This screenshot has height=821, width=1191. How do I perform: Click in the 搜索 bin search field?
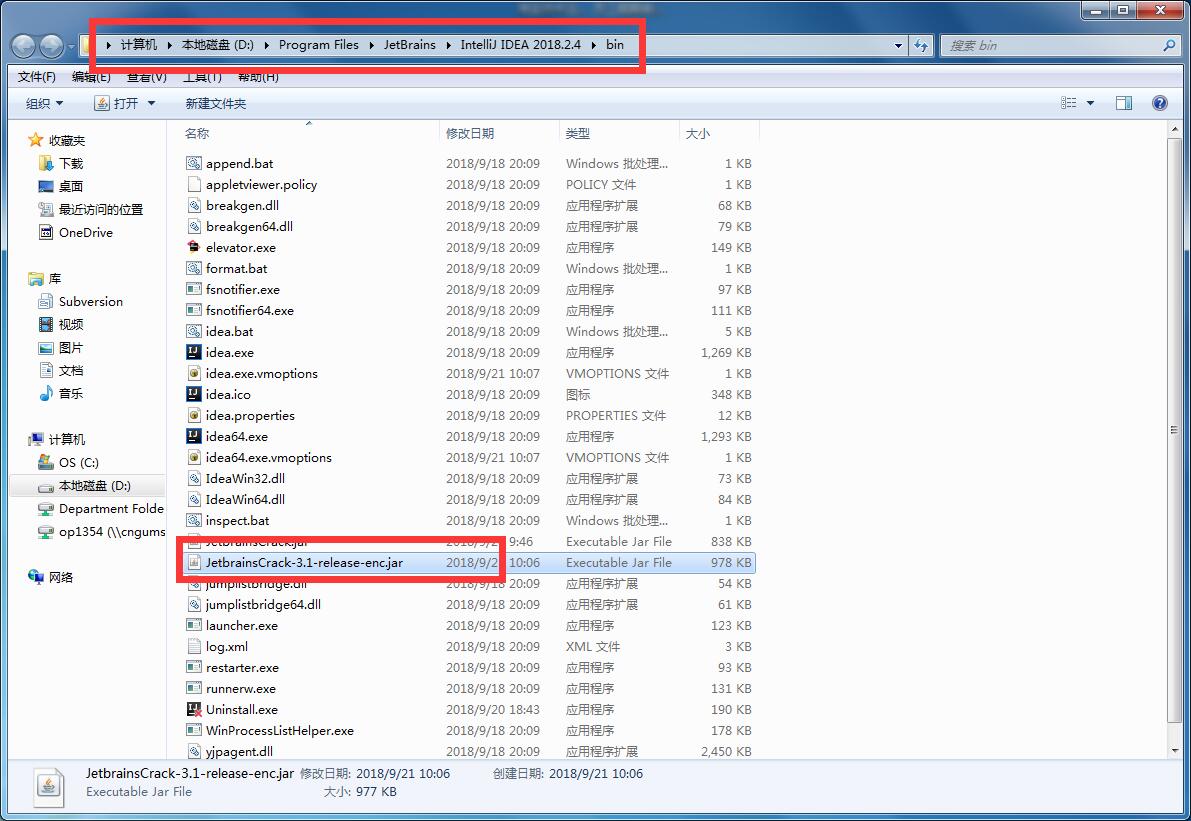1052,46
